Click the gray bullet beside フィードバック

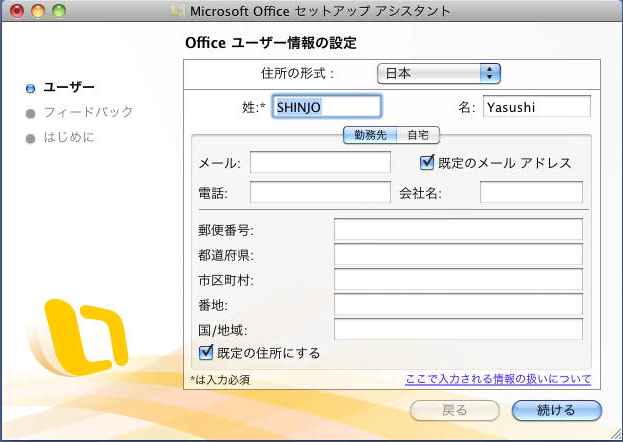click(30, 114)
